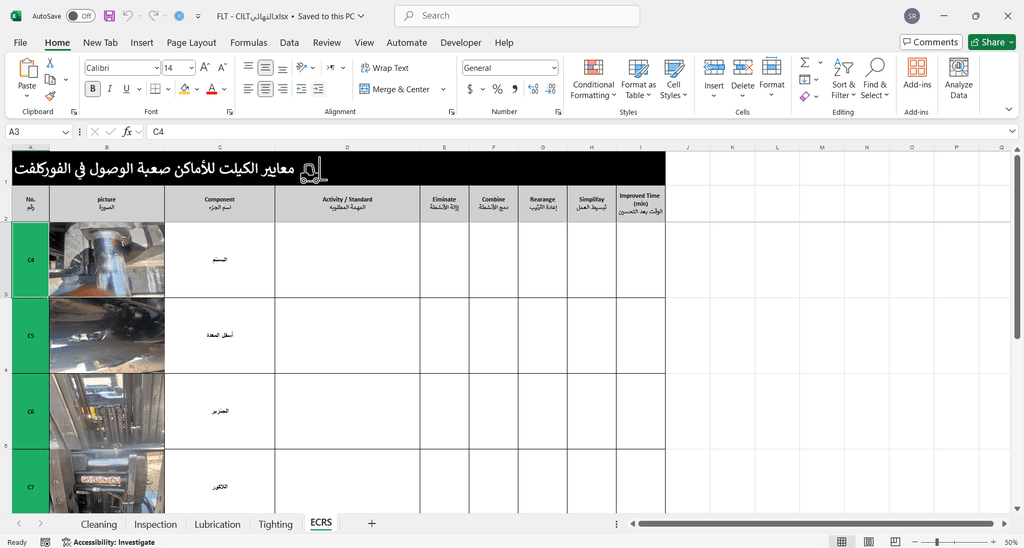Click the Cut scissors icon

(x=50, y=63)
